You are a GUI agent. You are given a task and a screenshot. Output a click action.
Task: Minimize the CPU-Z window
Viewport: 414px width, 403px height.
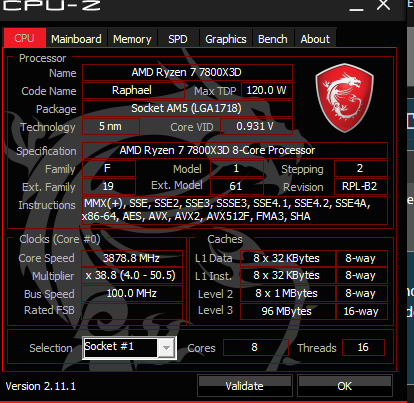(x=356, y=7)
